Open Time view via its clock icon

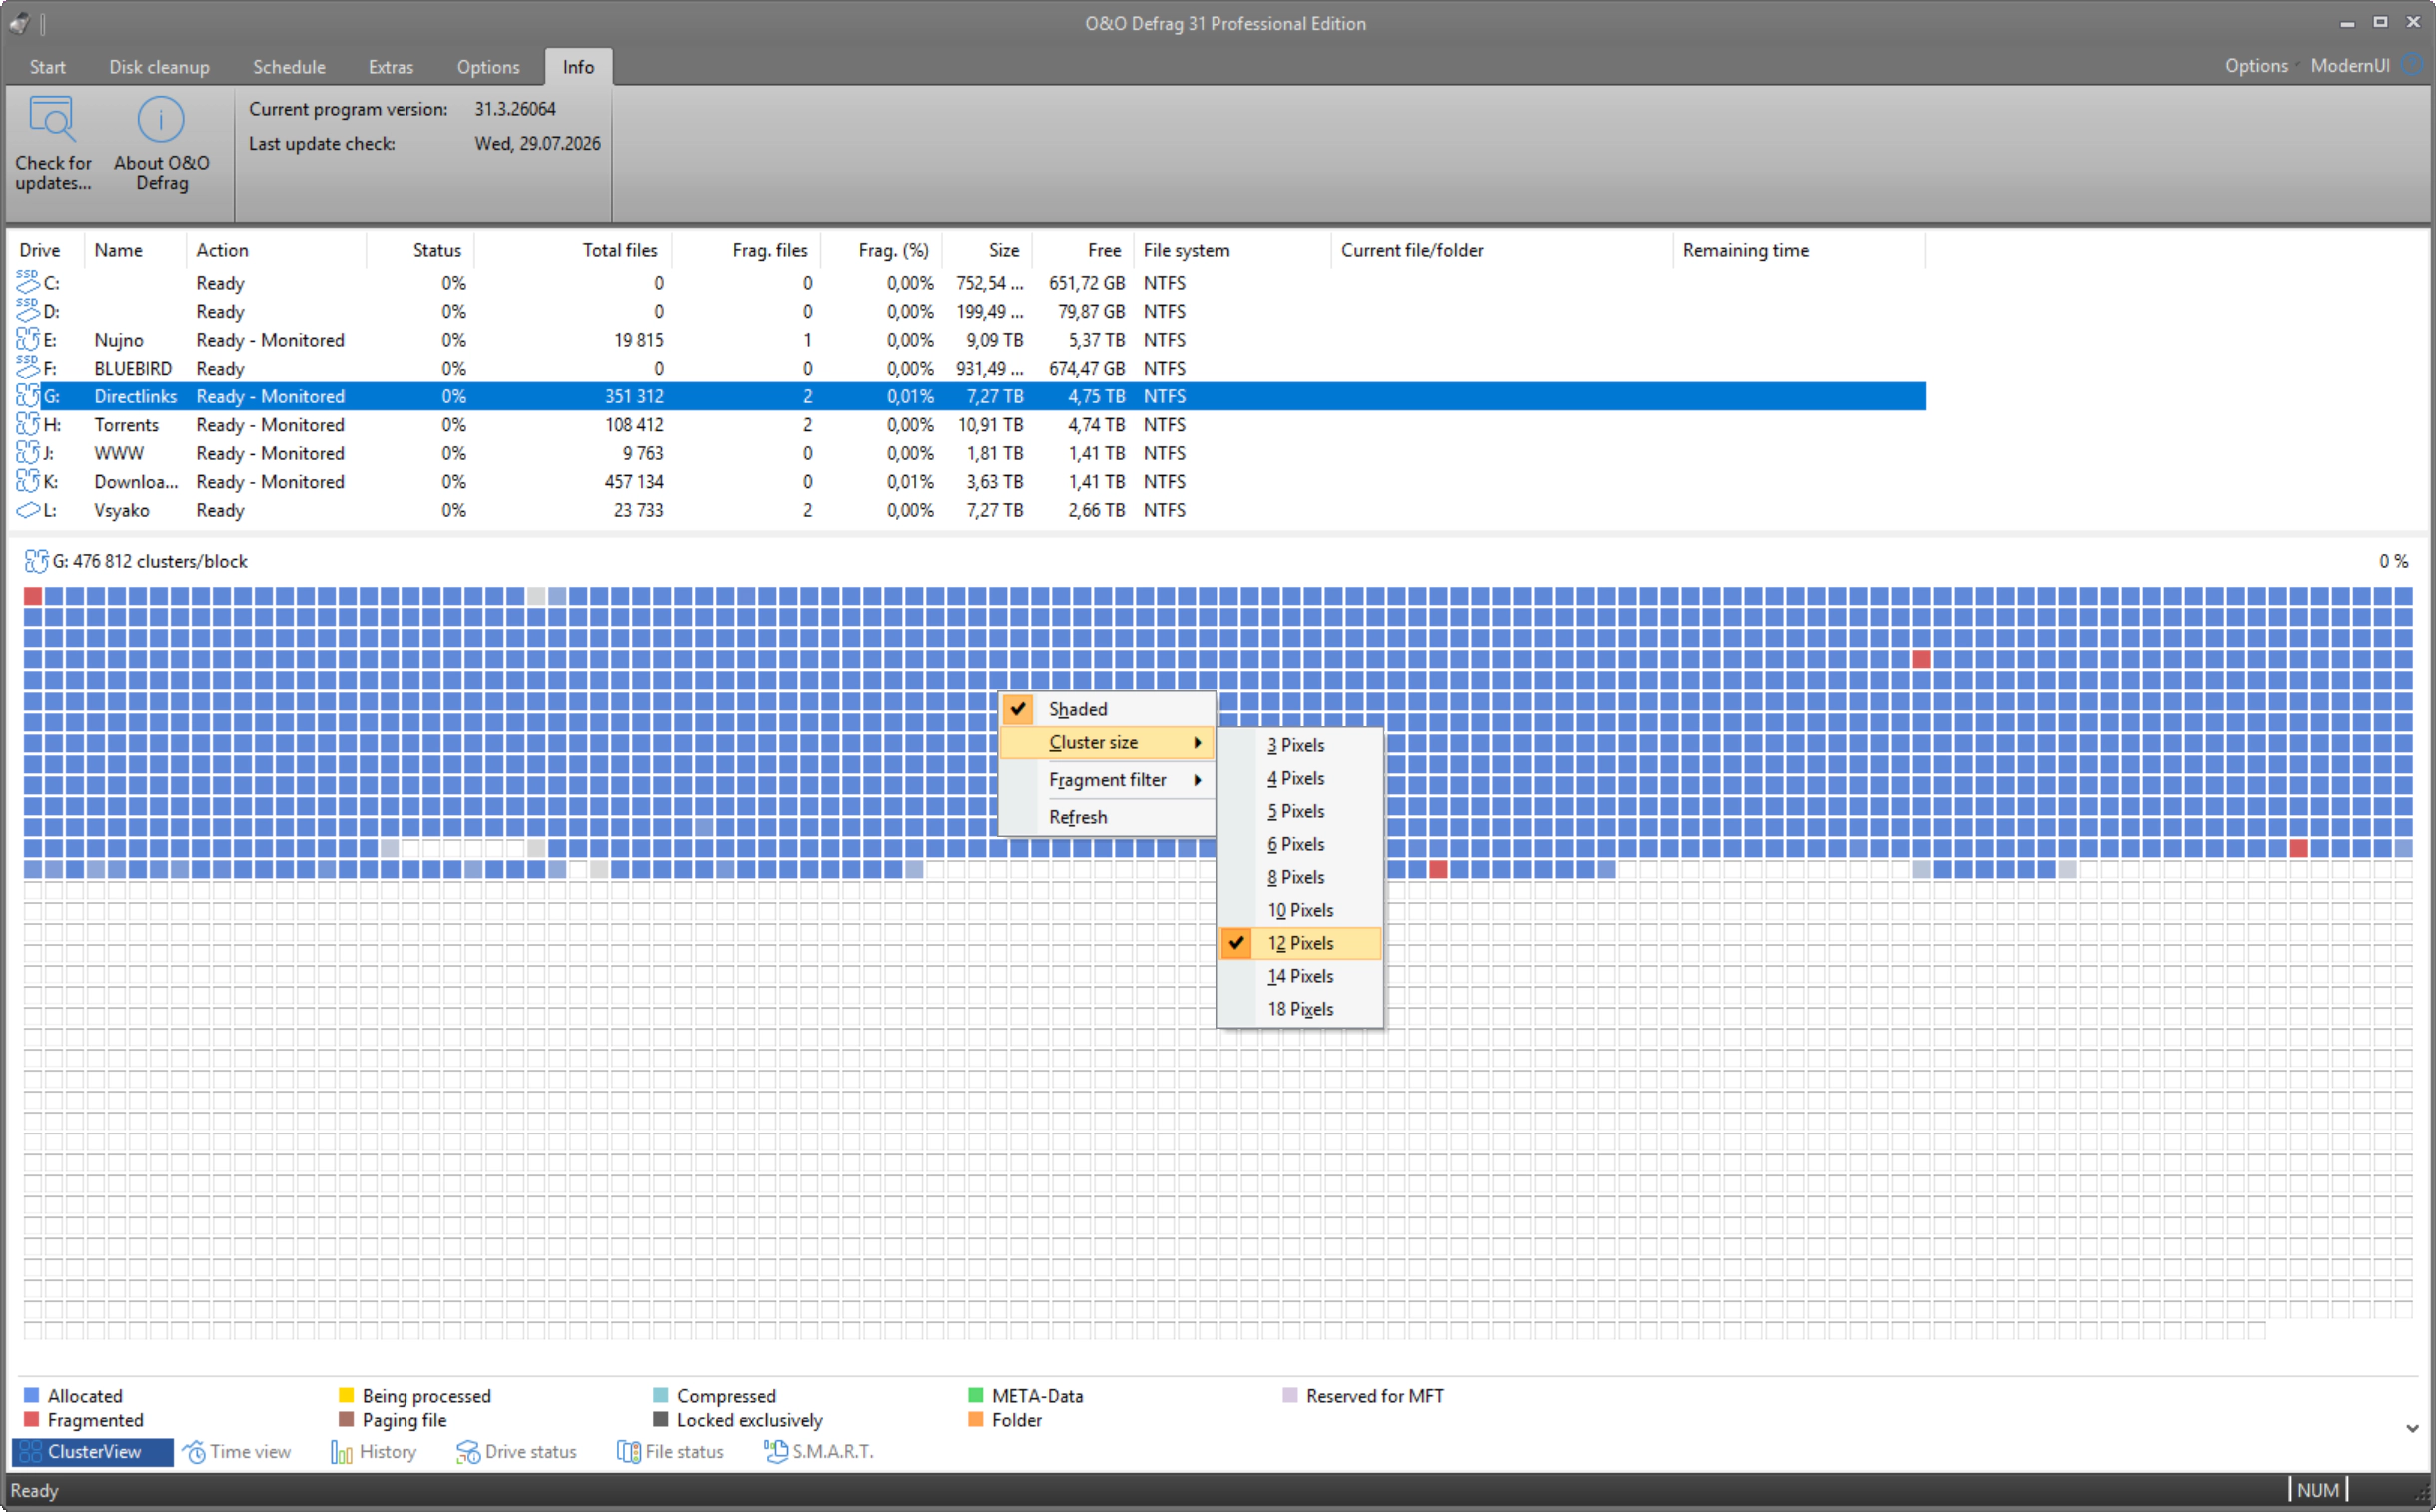coord(195,1452)
